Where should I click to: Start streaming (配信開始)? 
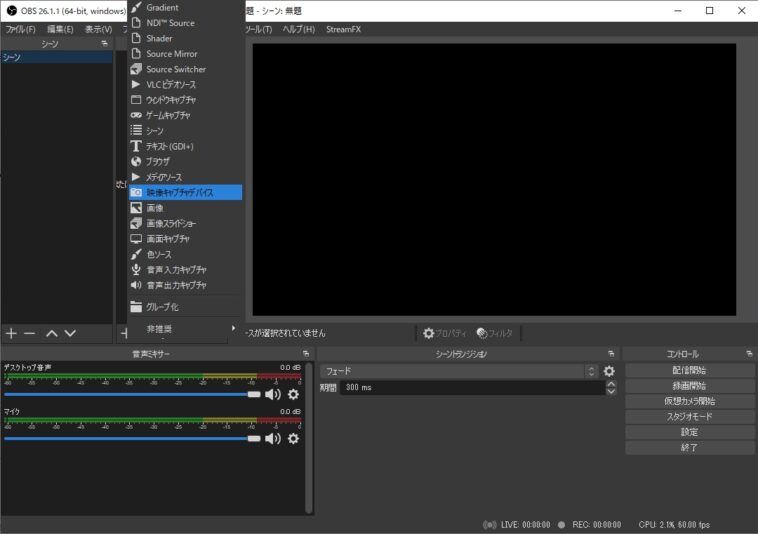689,370
